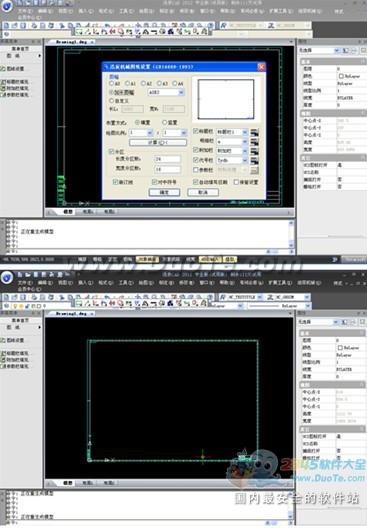367x528 pixels.
Task: Click the layer lightbulb icon beside layer 0
Action: [x=15, y=306]
